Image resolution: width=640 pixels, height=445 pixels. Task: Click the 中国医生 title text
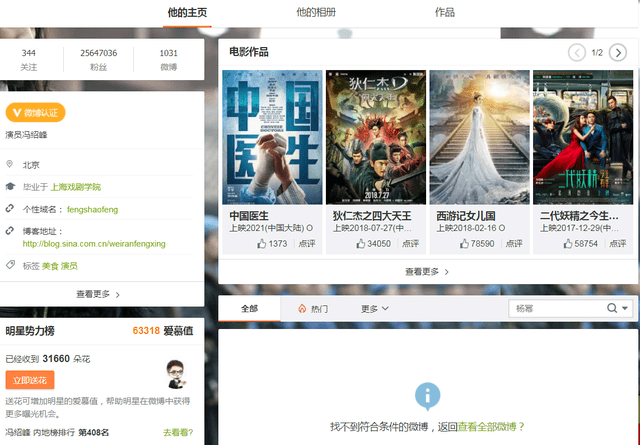point(249,216)
